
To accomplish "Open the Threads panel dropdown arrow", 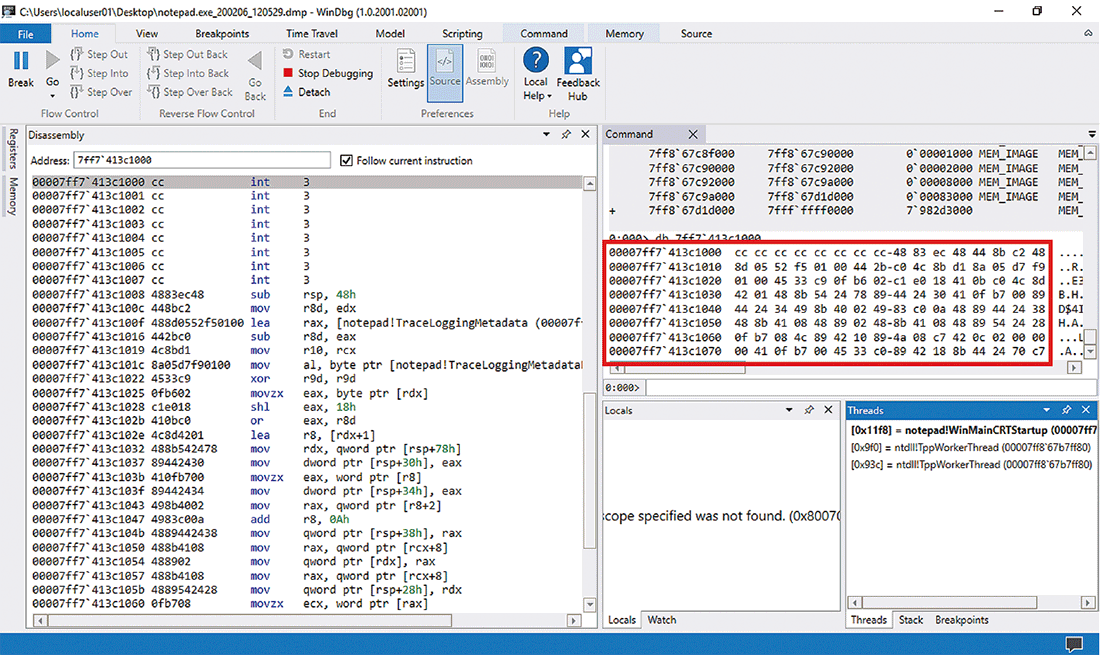I will (1048, 411).
